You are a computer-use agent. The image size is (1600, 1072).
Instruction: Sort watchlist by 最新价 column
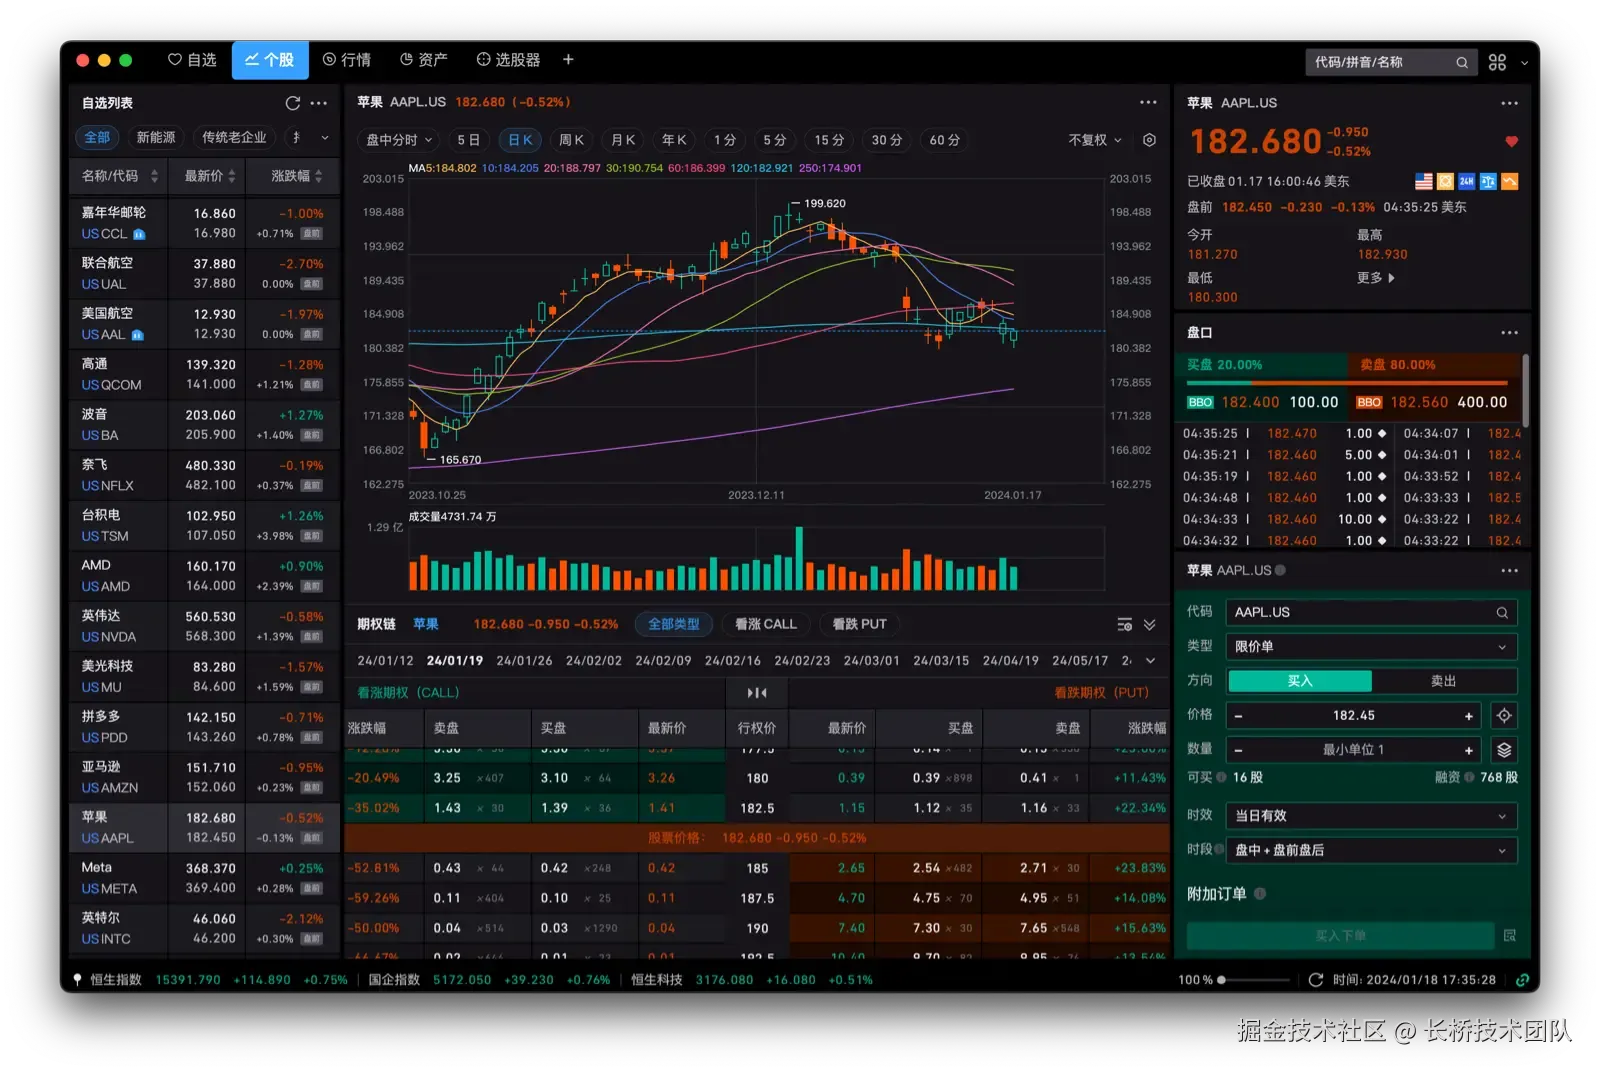tap(209, 176)
